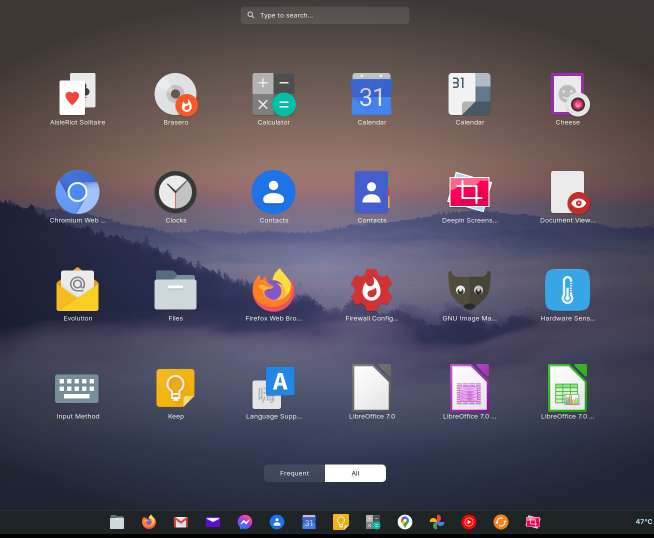Launch Brasero disc burner
This screenshot has width=654, height=538.
click(x=176, y=95)
